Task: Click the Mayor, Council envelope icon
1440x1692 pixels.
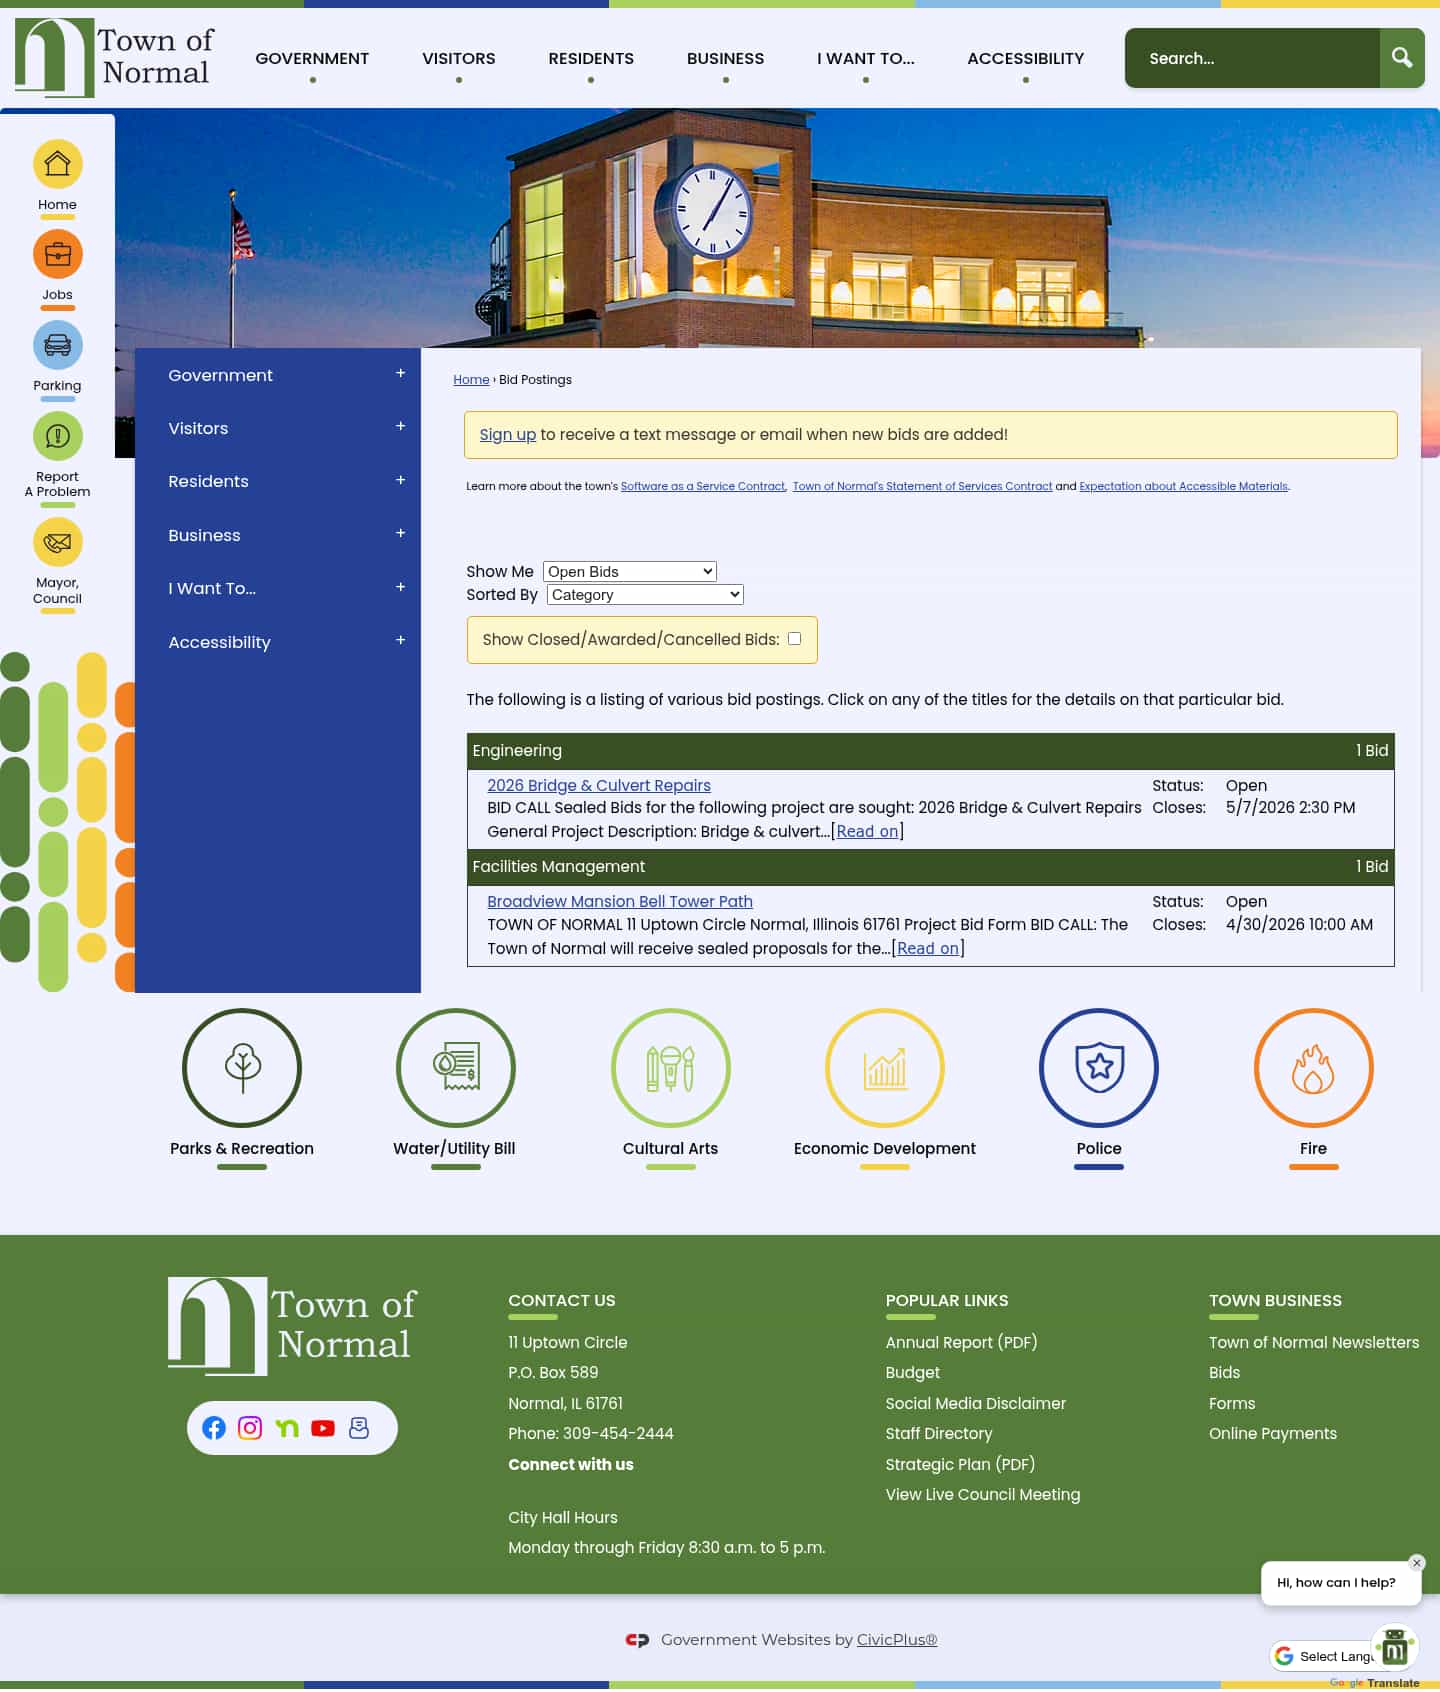Action: 57,542
